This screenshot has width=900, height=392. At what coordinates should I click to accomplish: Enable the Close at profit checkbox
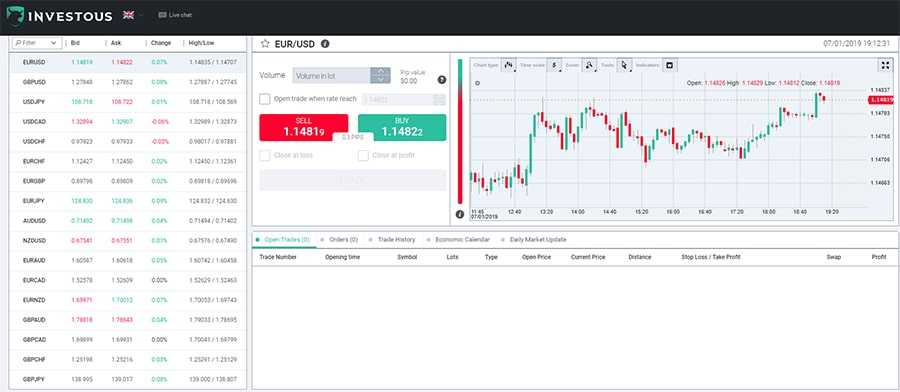[x=363, y=156]
